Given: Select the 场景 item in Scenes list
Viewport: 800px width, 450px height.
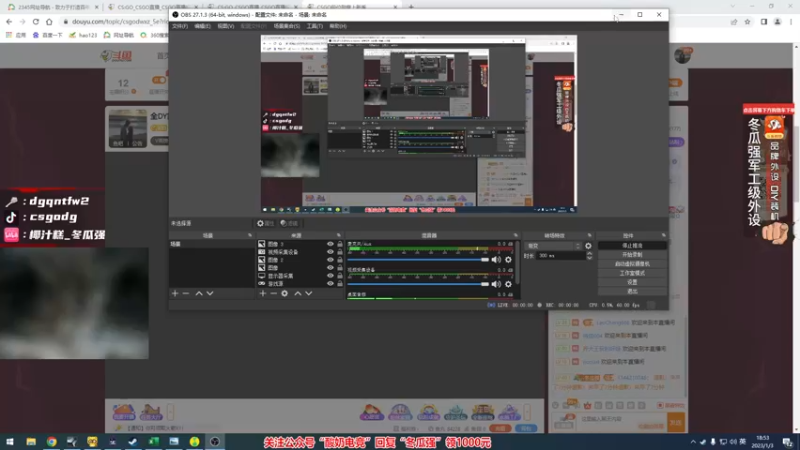Looking at the screenshot, I should pos(212,244).
